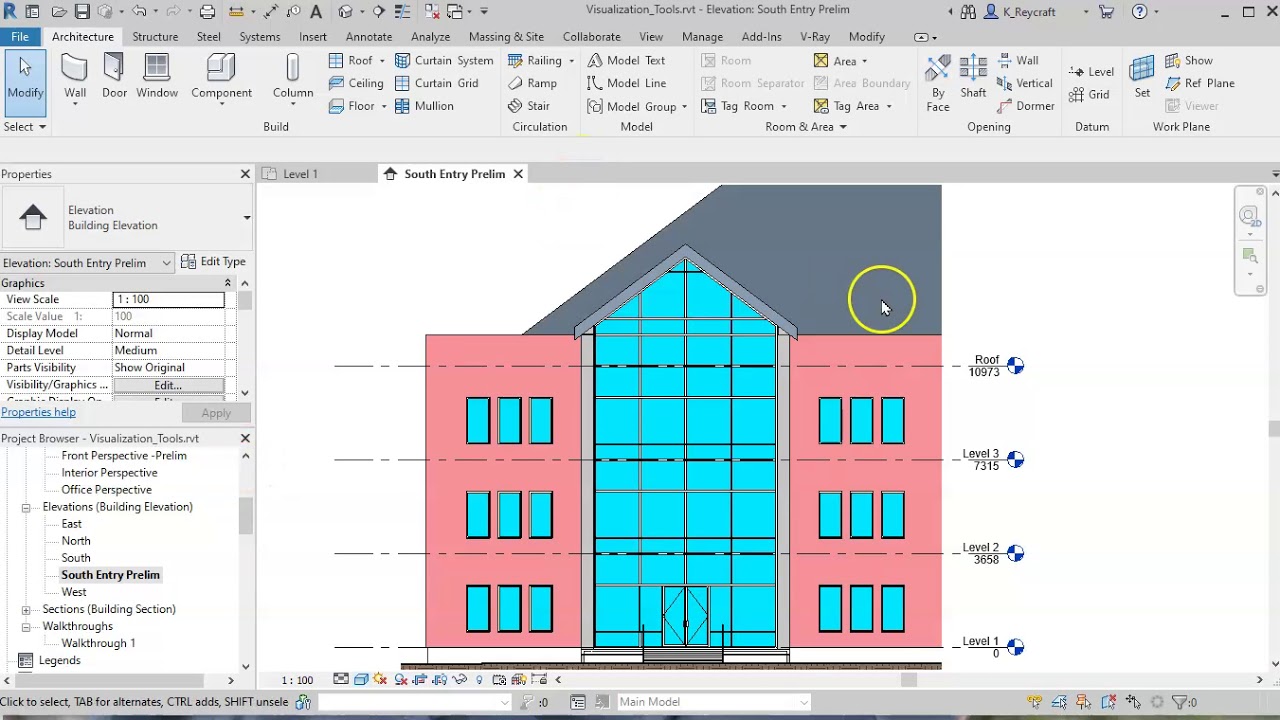Click the Wall opening tool
This screenshot has height=720, width=1280.
1018,60
